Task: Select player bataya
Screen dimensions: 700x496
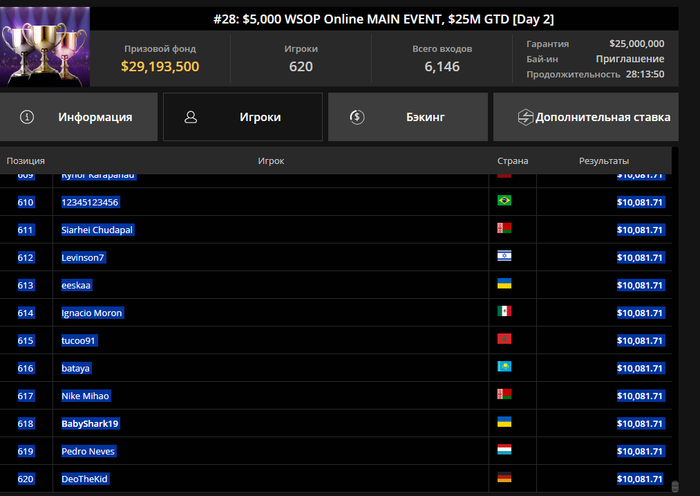Action: coord(76,368)
